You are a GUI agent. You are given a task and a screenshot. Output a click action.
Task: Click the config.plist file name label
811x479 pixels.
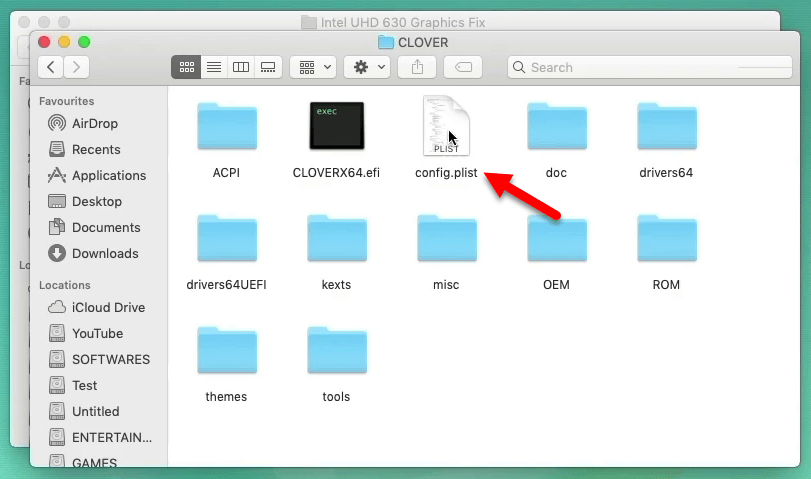point(446,173)
